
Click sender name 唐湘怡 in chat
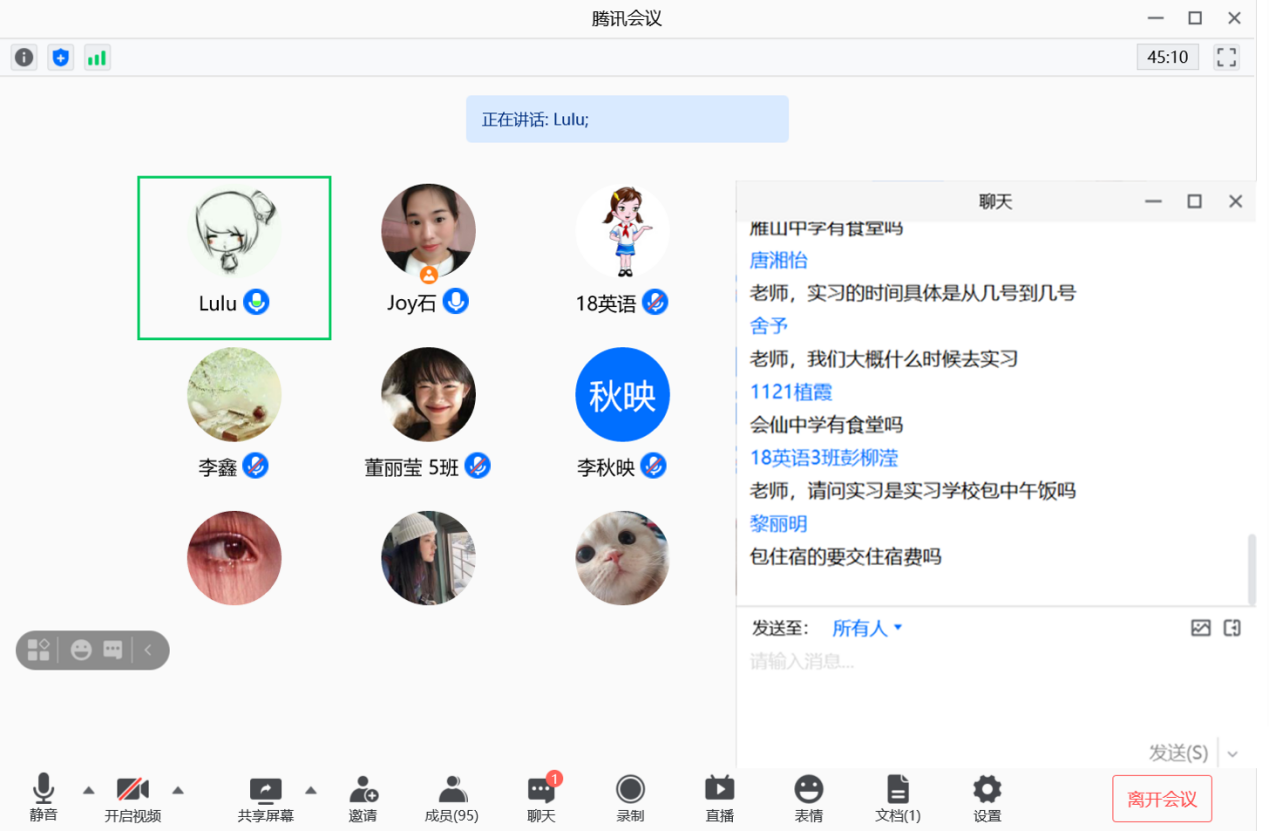tap(778, 260)
